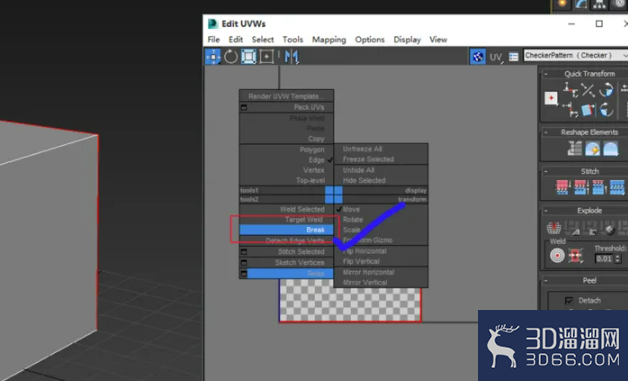Open the CheckerPattern texture dropdown
The height and width of the screenshot is (381, 628).
tap(576, 55)
